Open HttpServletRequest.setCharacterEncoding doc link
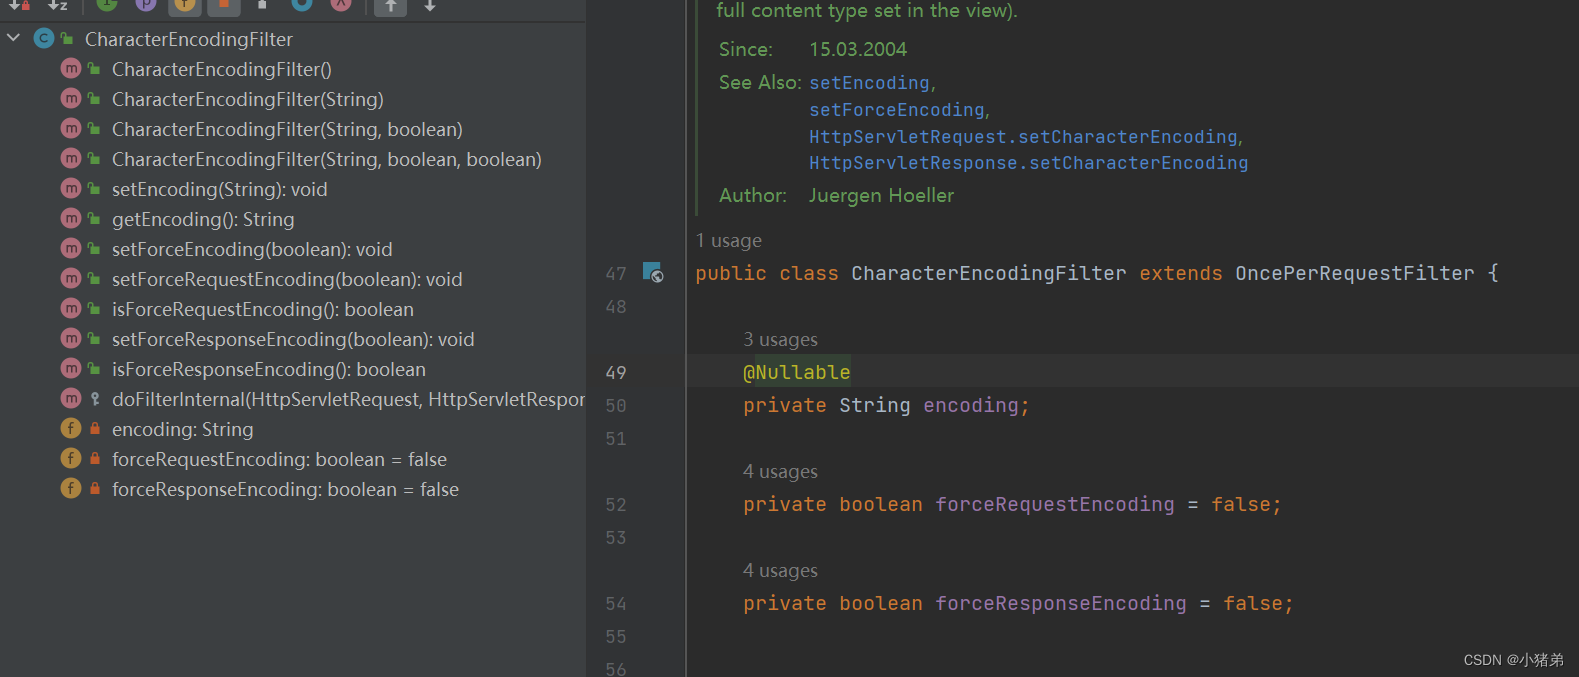Image resolution: width=1579 pixels, height=677 pixels. [x=1023, y=137]
